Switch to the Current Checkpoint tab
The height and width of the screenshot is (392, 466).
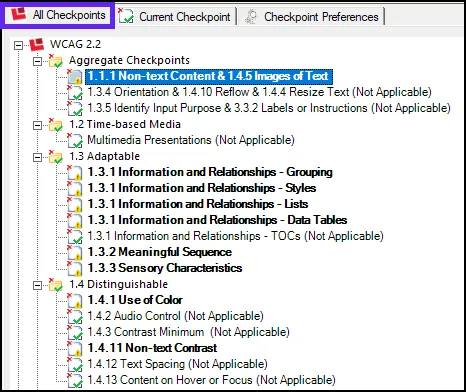pyautogui.click(x=176, y=17)
